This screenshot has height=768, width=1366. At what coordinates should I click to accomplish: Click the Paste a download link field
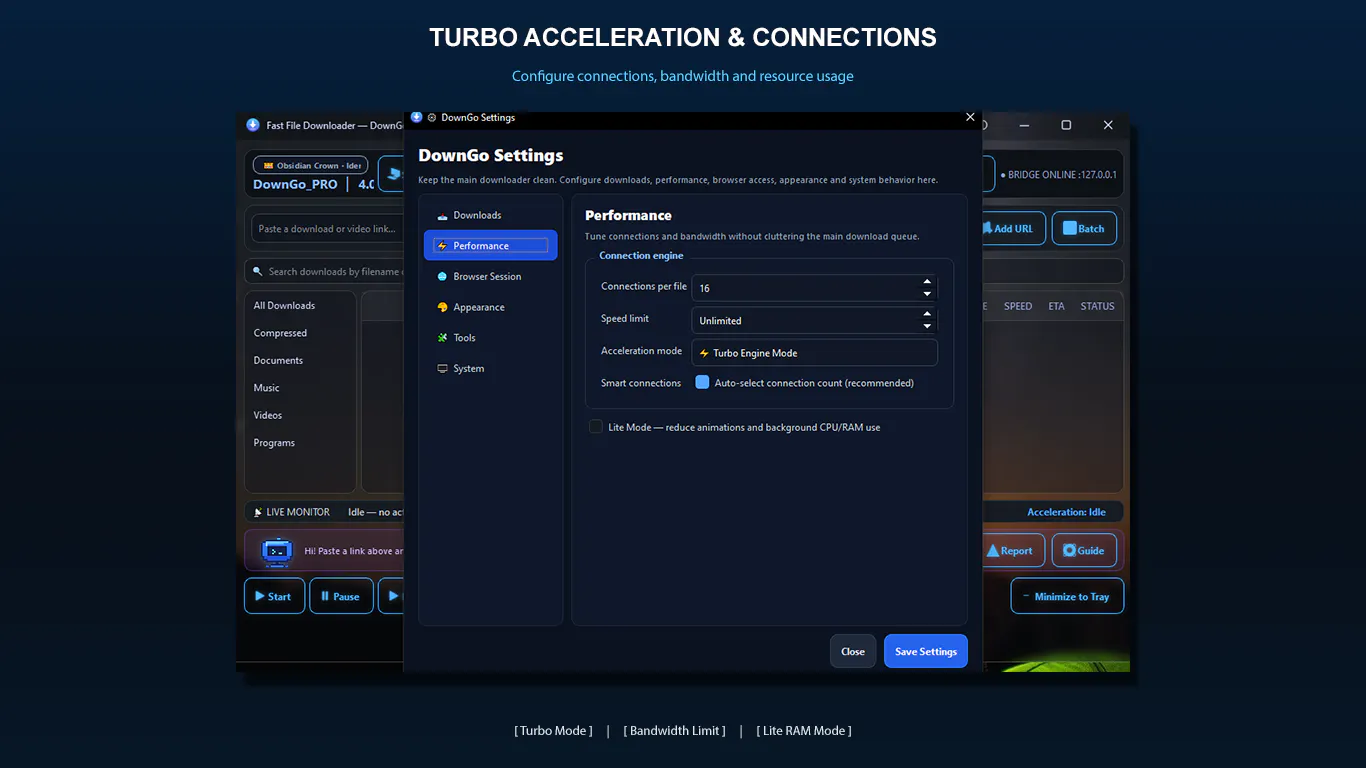[328, 228]
